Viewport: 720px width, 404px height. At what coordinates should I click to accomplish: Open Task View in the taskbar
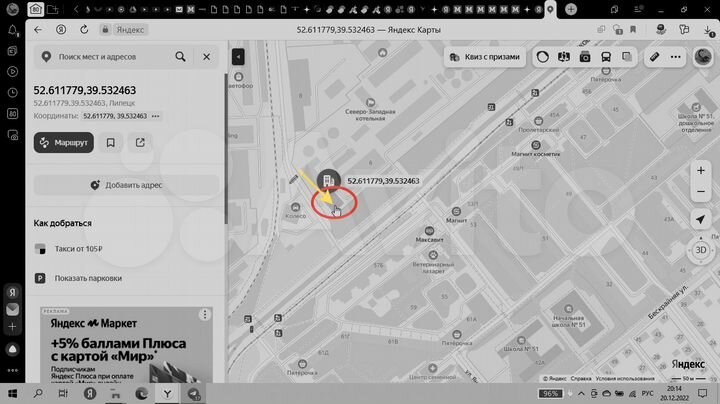tap(63, 394)
